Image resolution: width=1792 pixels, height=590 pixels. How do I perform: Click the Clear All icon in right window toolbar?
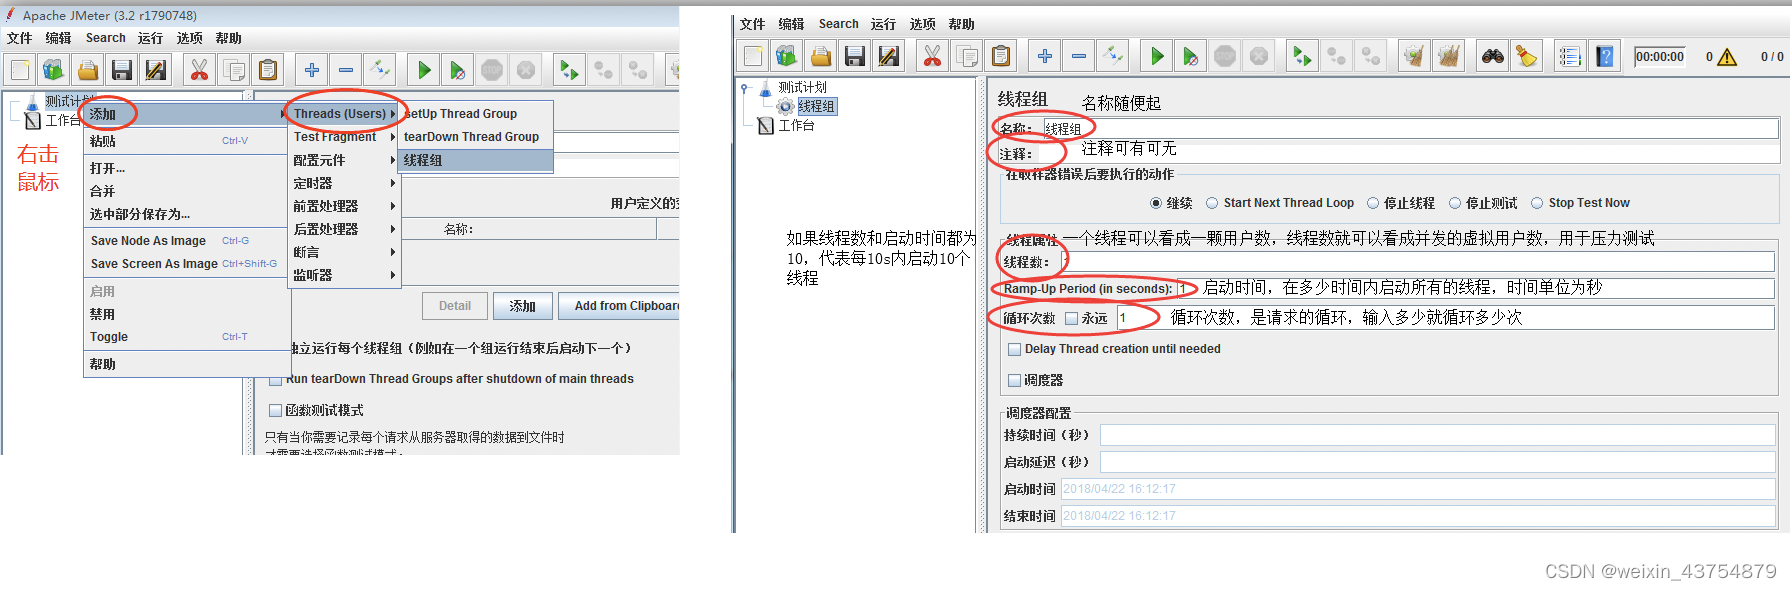coord(1448,56)
